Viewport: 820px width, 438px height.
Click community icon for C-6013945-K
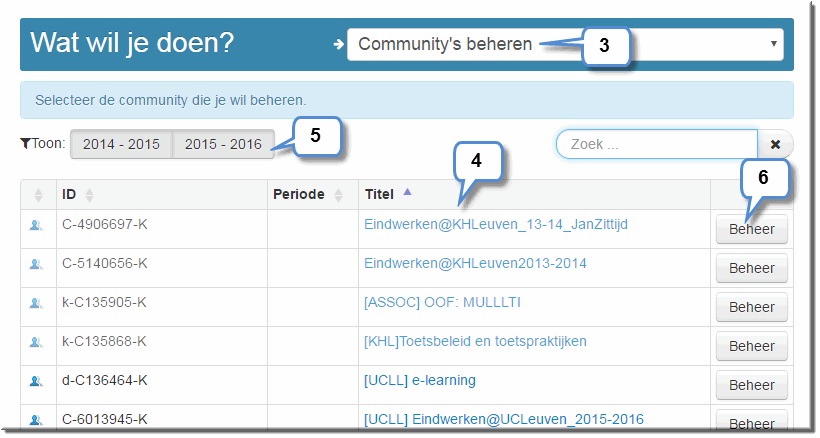pos(36,420)
